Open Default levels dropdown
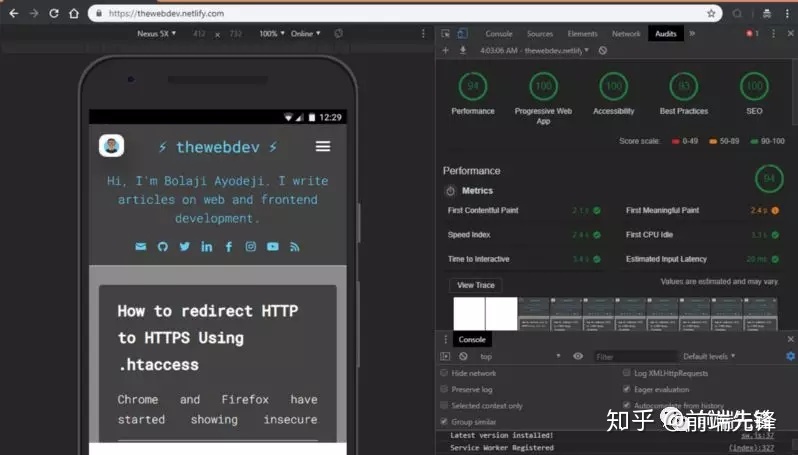 tap(709, 356)
